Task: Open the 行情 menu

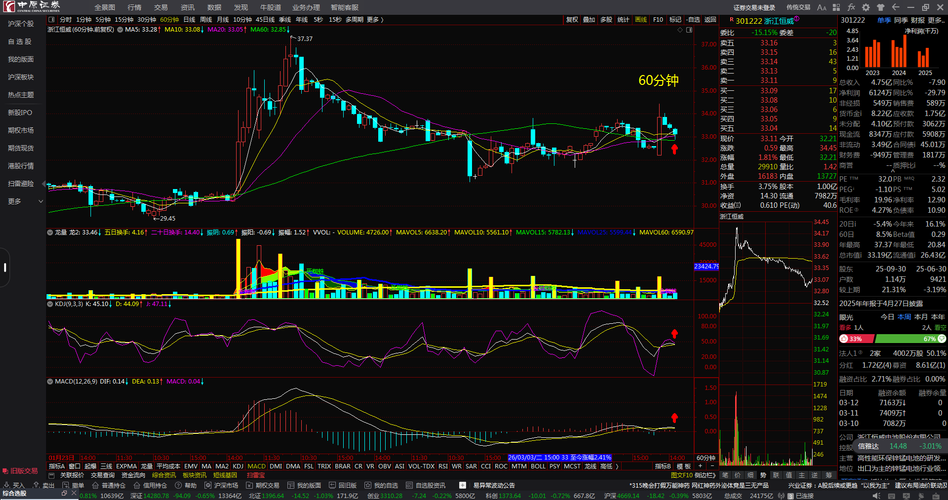Action: pyautogui.click(x=134, y=7)
